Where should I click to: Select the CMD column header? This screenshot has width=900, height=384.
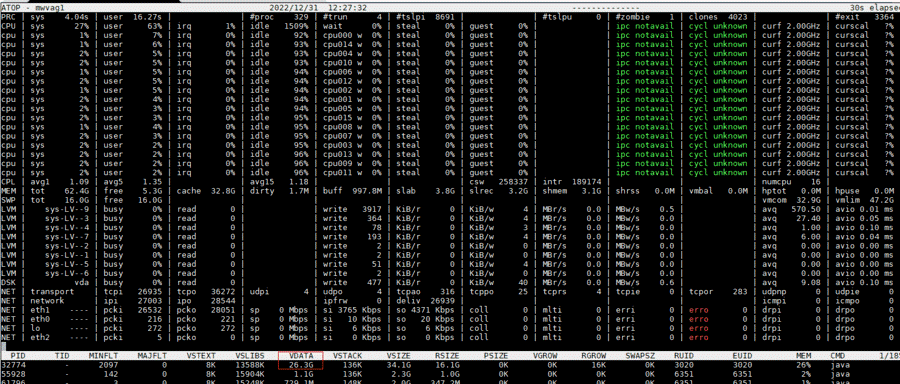click(x=837, y=356)
